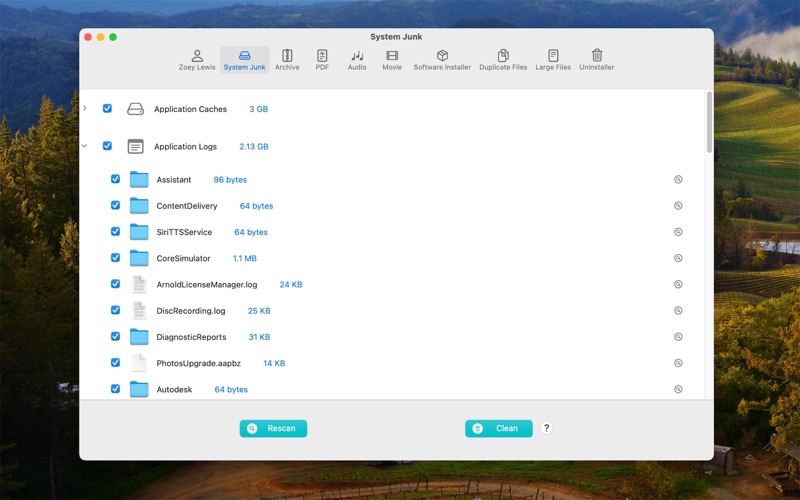The height and width of the screenshot is (500, 800).
Task: Select the System Junk toolbar icon
Action: click(x=244, y=60)
